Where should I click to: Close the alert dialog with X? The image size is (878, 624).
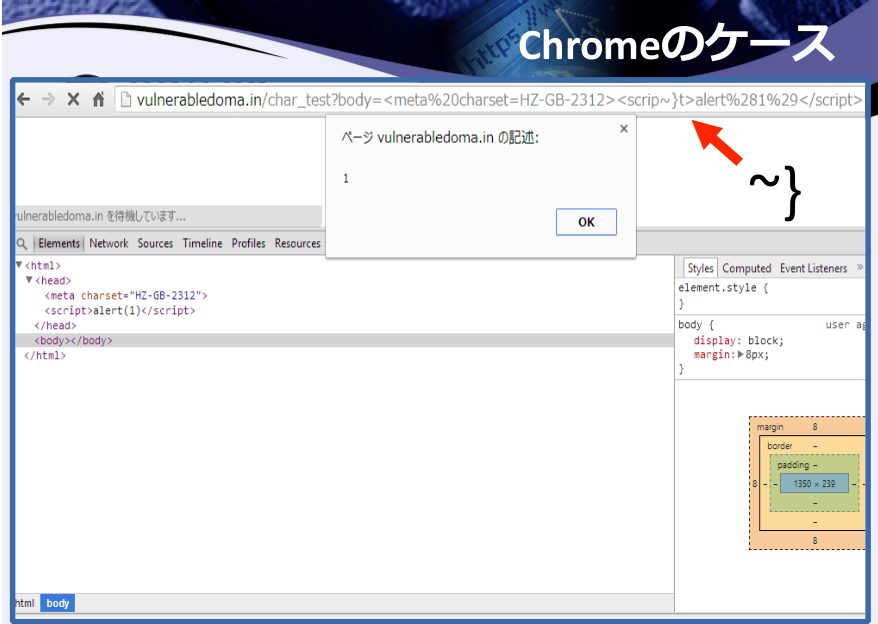(x=624, y=129)
